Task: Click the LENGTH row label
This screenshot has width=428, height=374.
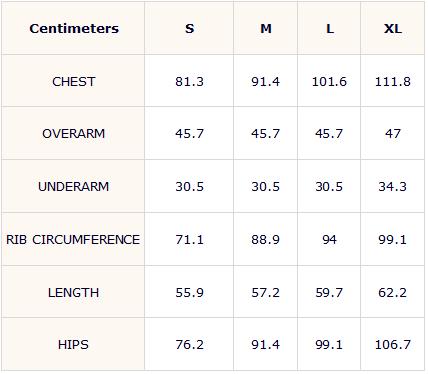Action: pyautogui.click(x=74, y=293)
